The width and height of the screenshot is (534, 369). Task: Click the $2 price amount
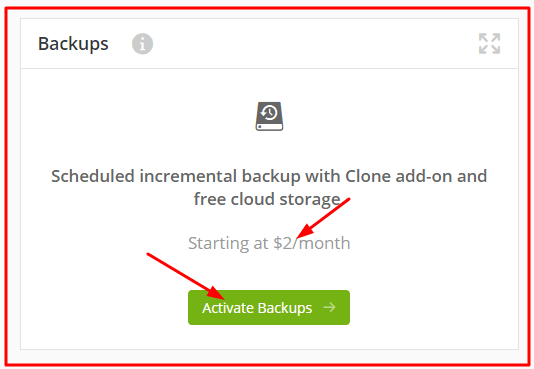(x=283, y=243)
